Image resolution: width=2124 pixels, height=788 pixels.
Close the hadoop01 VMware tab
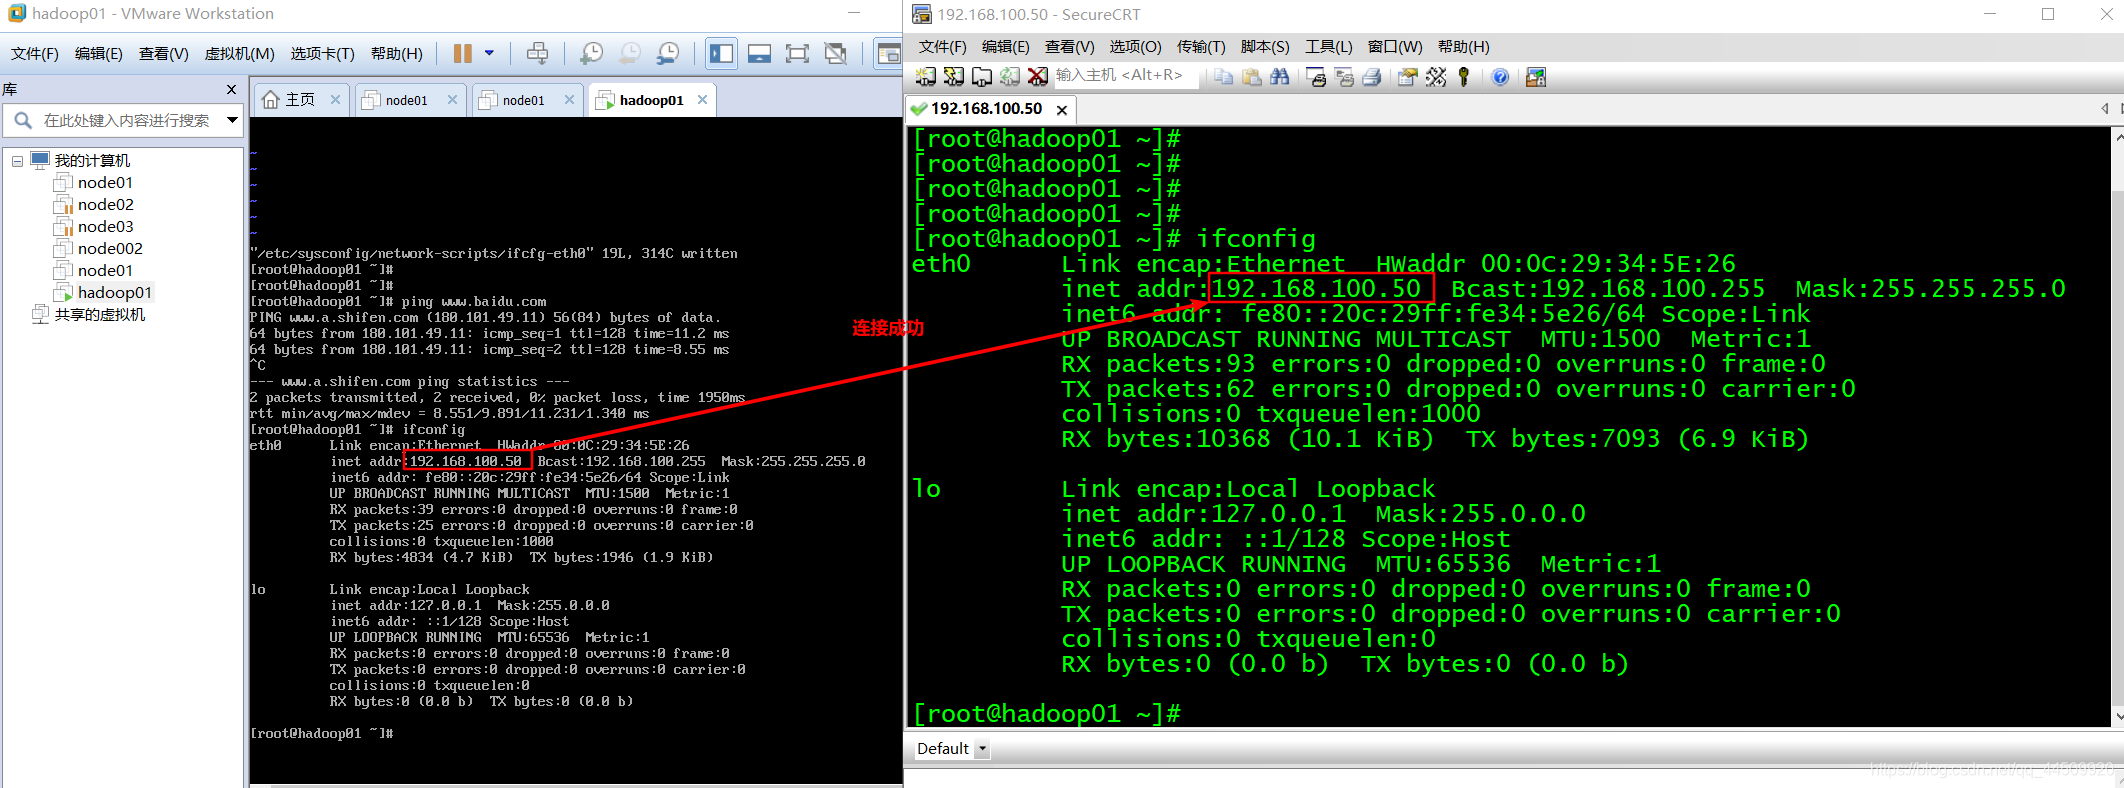[702, 99]
